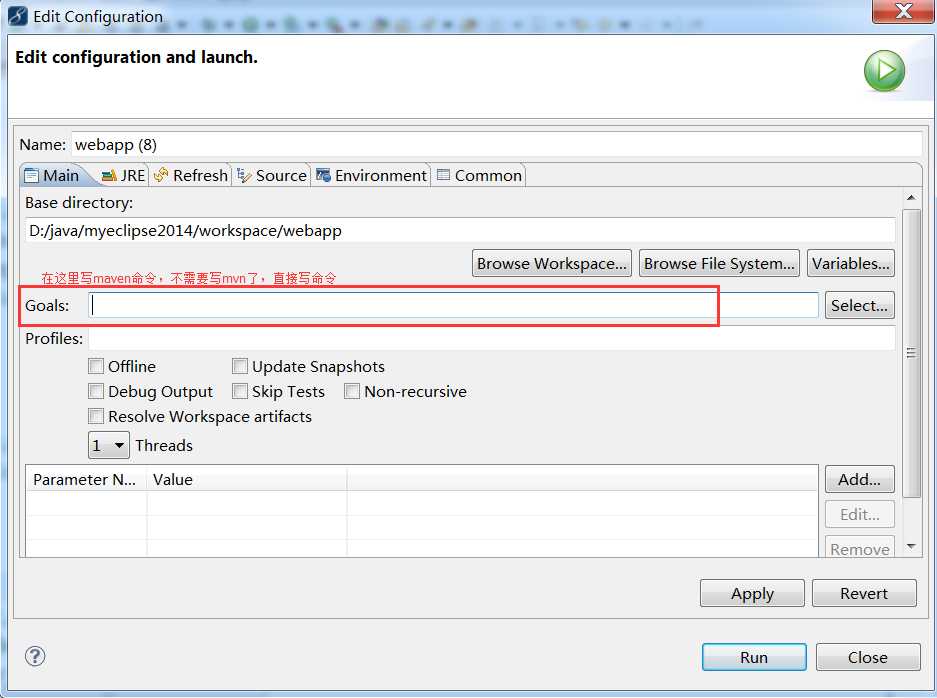This screenshot has height=698, width=937.
Task: Click the scrollbar down arrow
Action: [911, 546]
